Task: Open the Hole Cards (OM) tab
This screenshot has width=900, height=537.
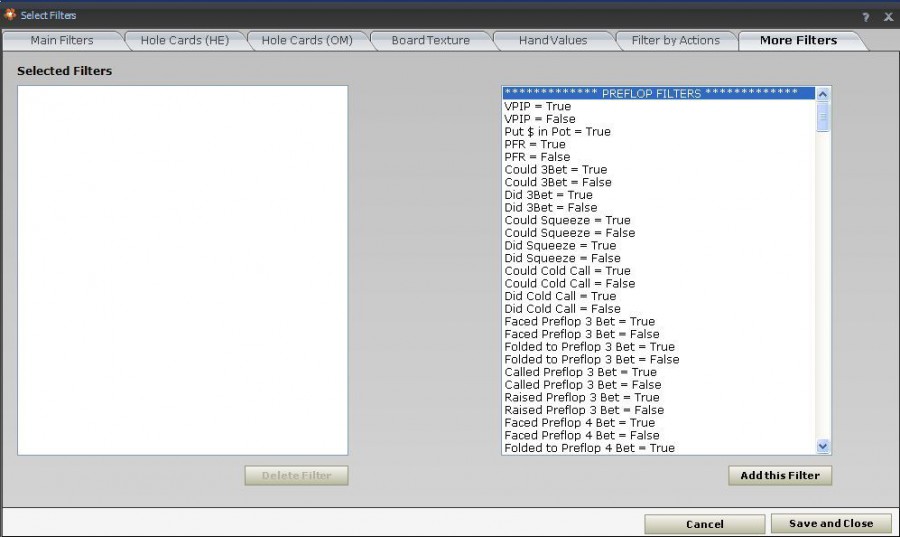Action: click(x=306, y=40)
